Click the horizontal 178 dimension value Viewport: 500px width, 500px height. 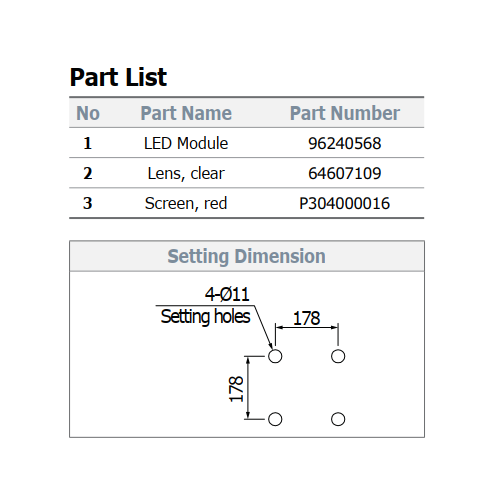point(307,318)
